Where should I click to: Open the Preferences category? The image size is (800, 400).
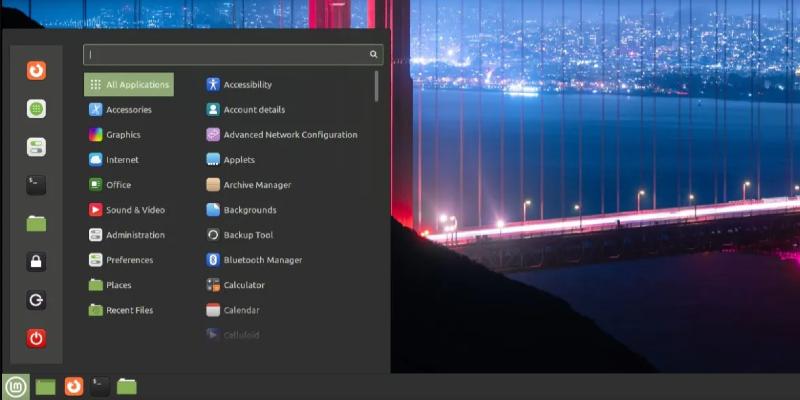[129, 260]
